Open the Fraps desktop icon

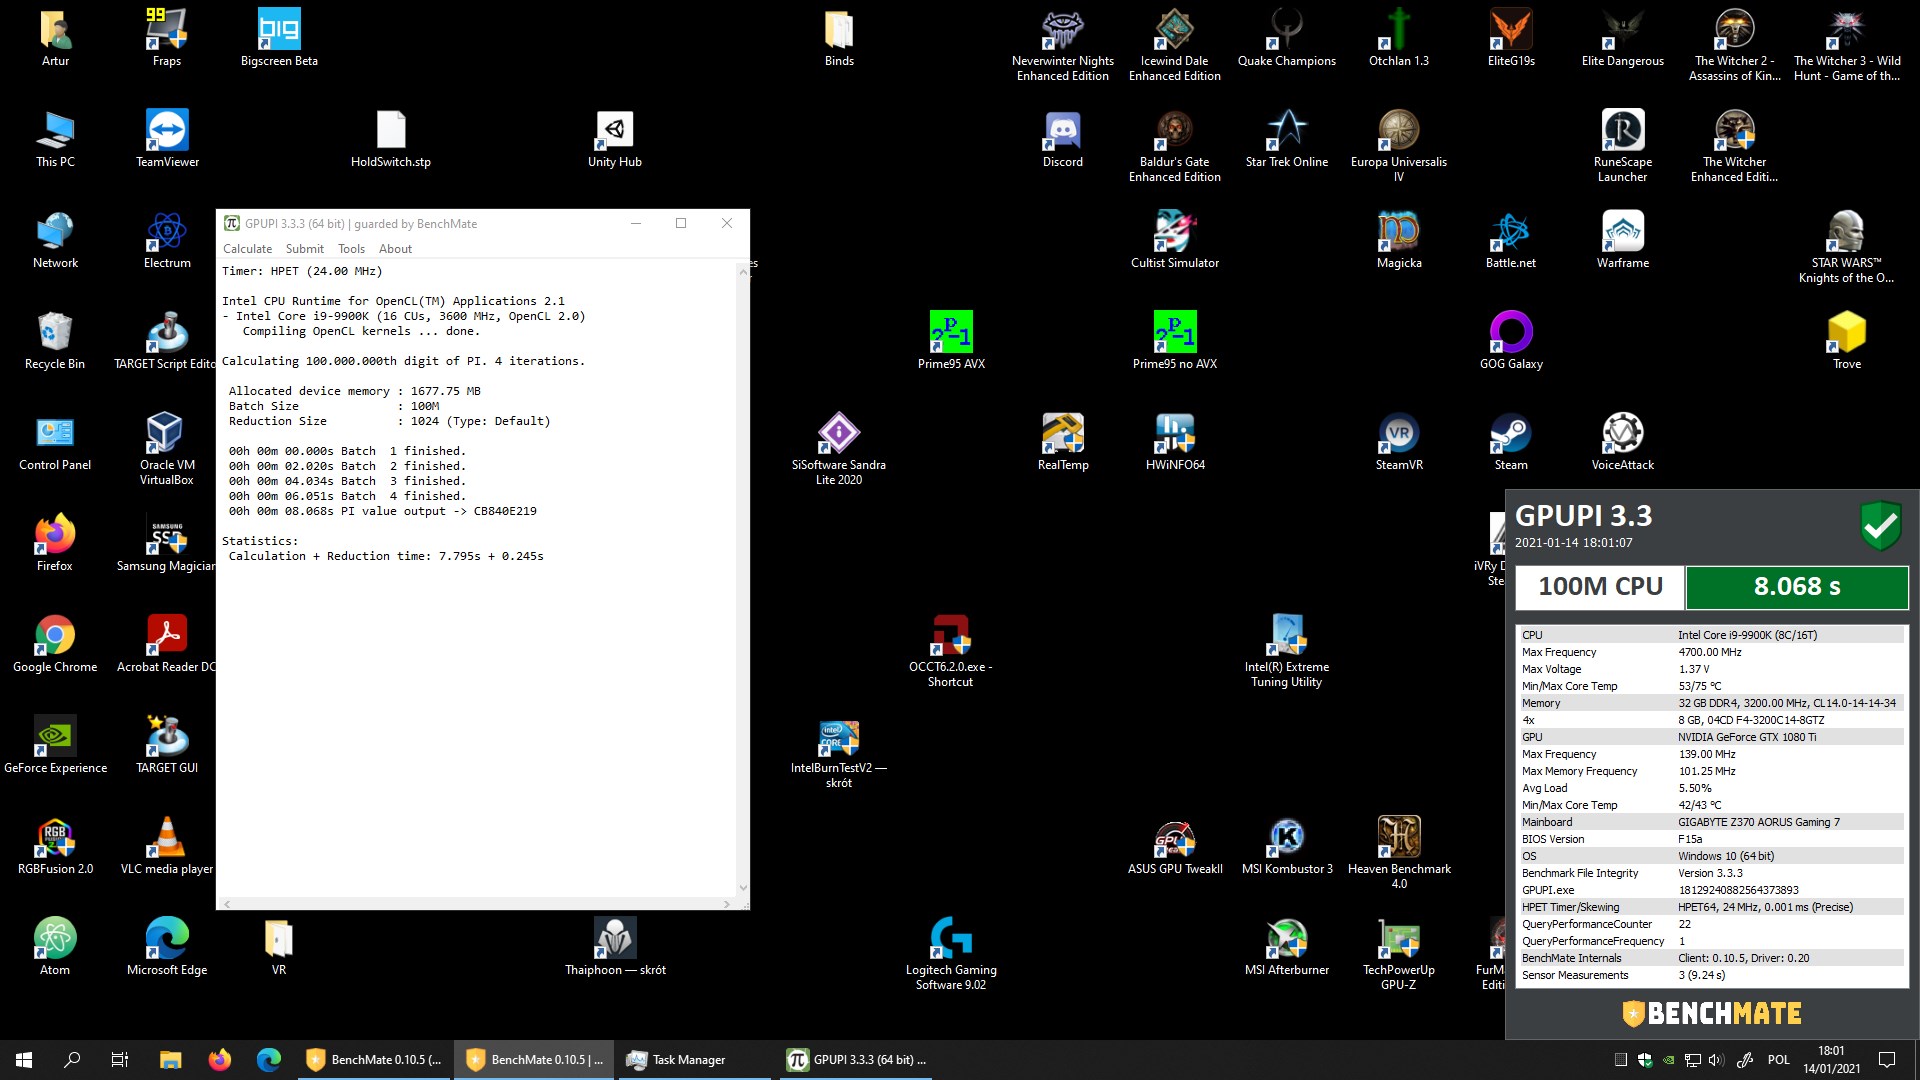pos(167,38)
